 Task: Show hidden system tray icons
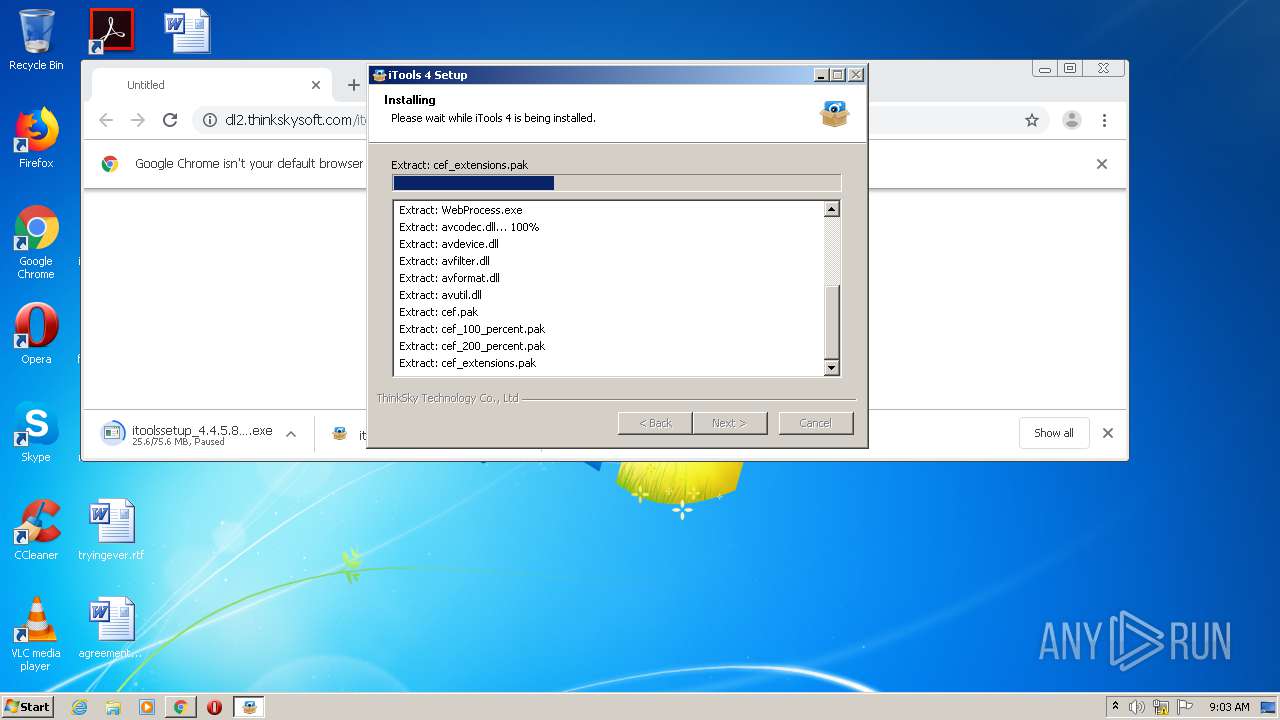click(x=1115, y=707)
